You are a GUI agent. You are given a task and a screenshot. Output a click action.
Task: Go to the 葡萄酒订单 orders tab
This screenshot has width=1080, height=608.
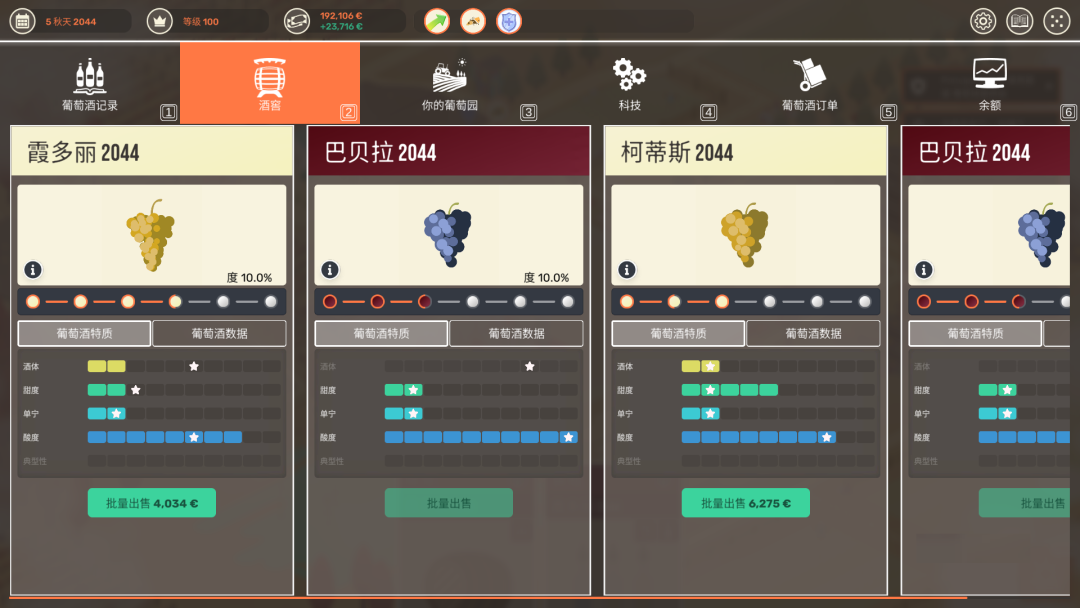click(810, 83)
